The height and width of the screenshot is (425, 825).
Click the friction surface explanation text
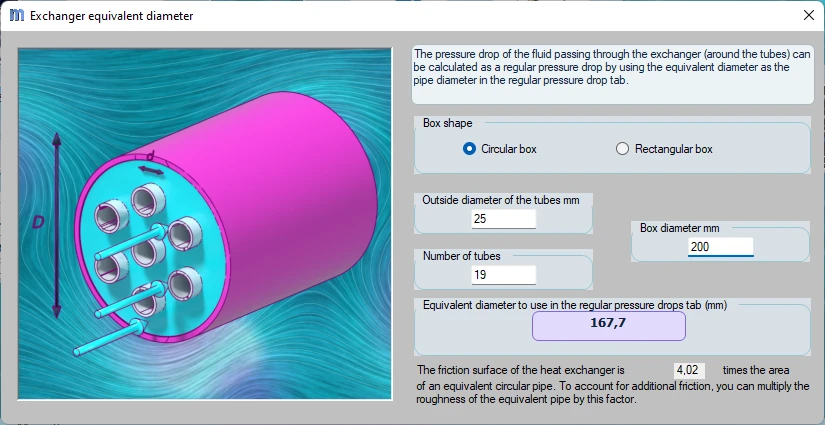click(x=613, y=384)
